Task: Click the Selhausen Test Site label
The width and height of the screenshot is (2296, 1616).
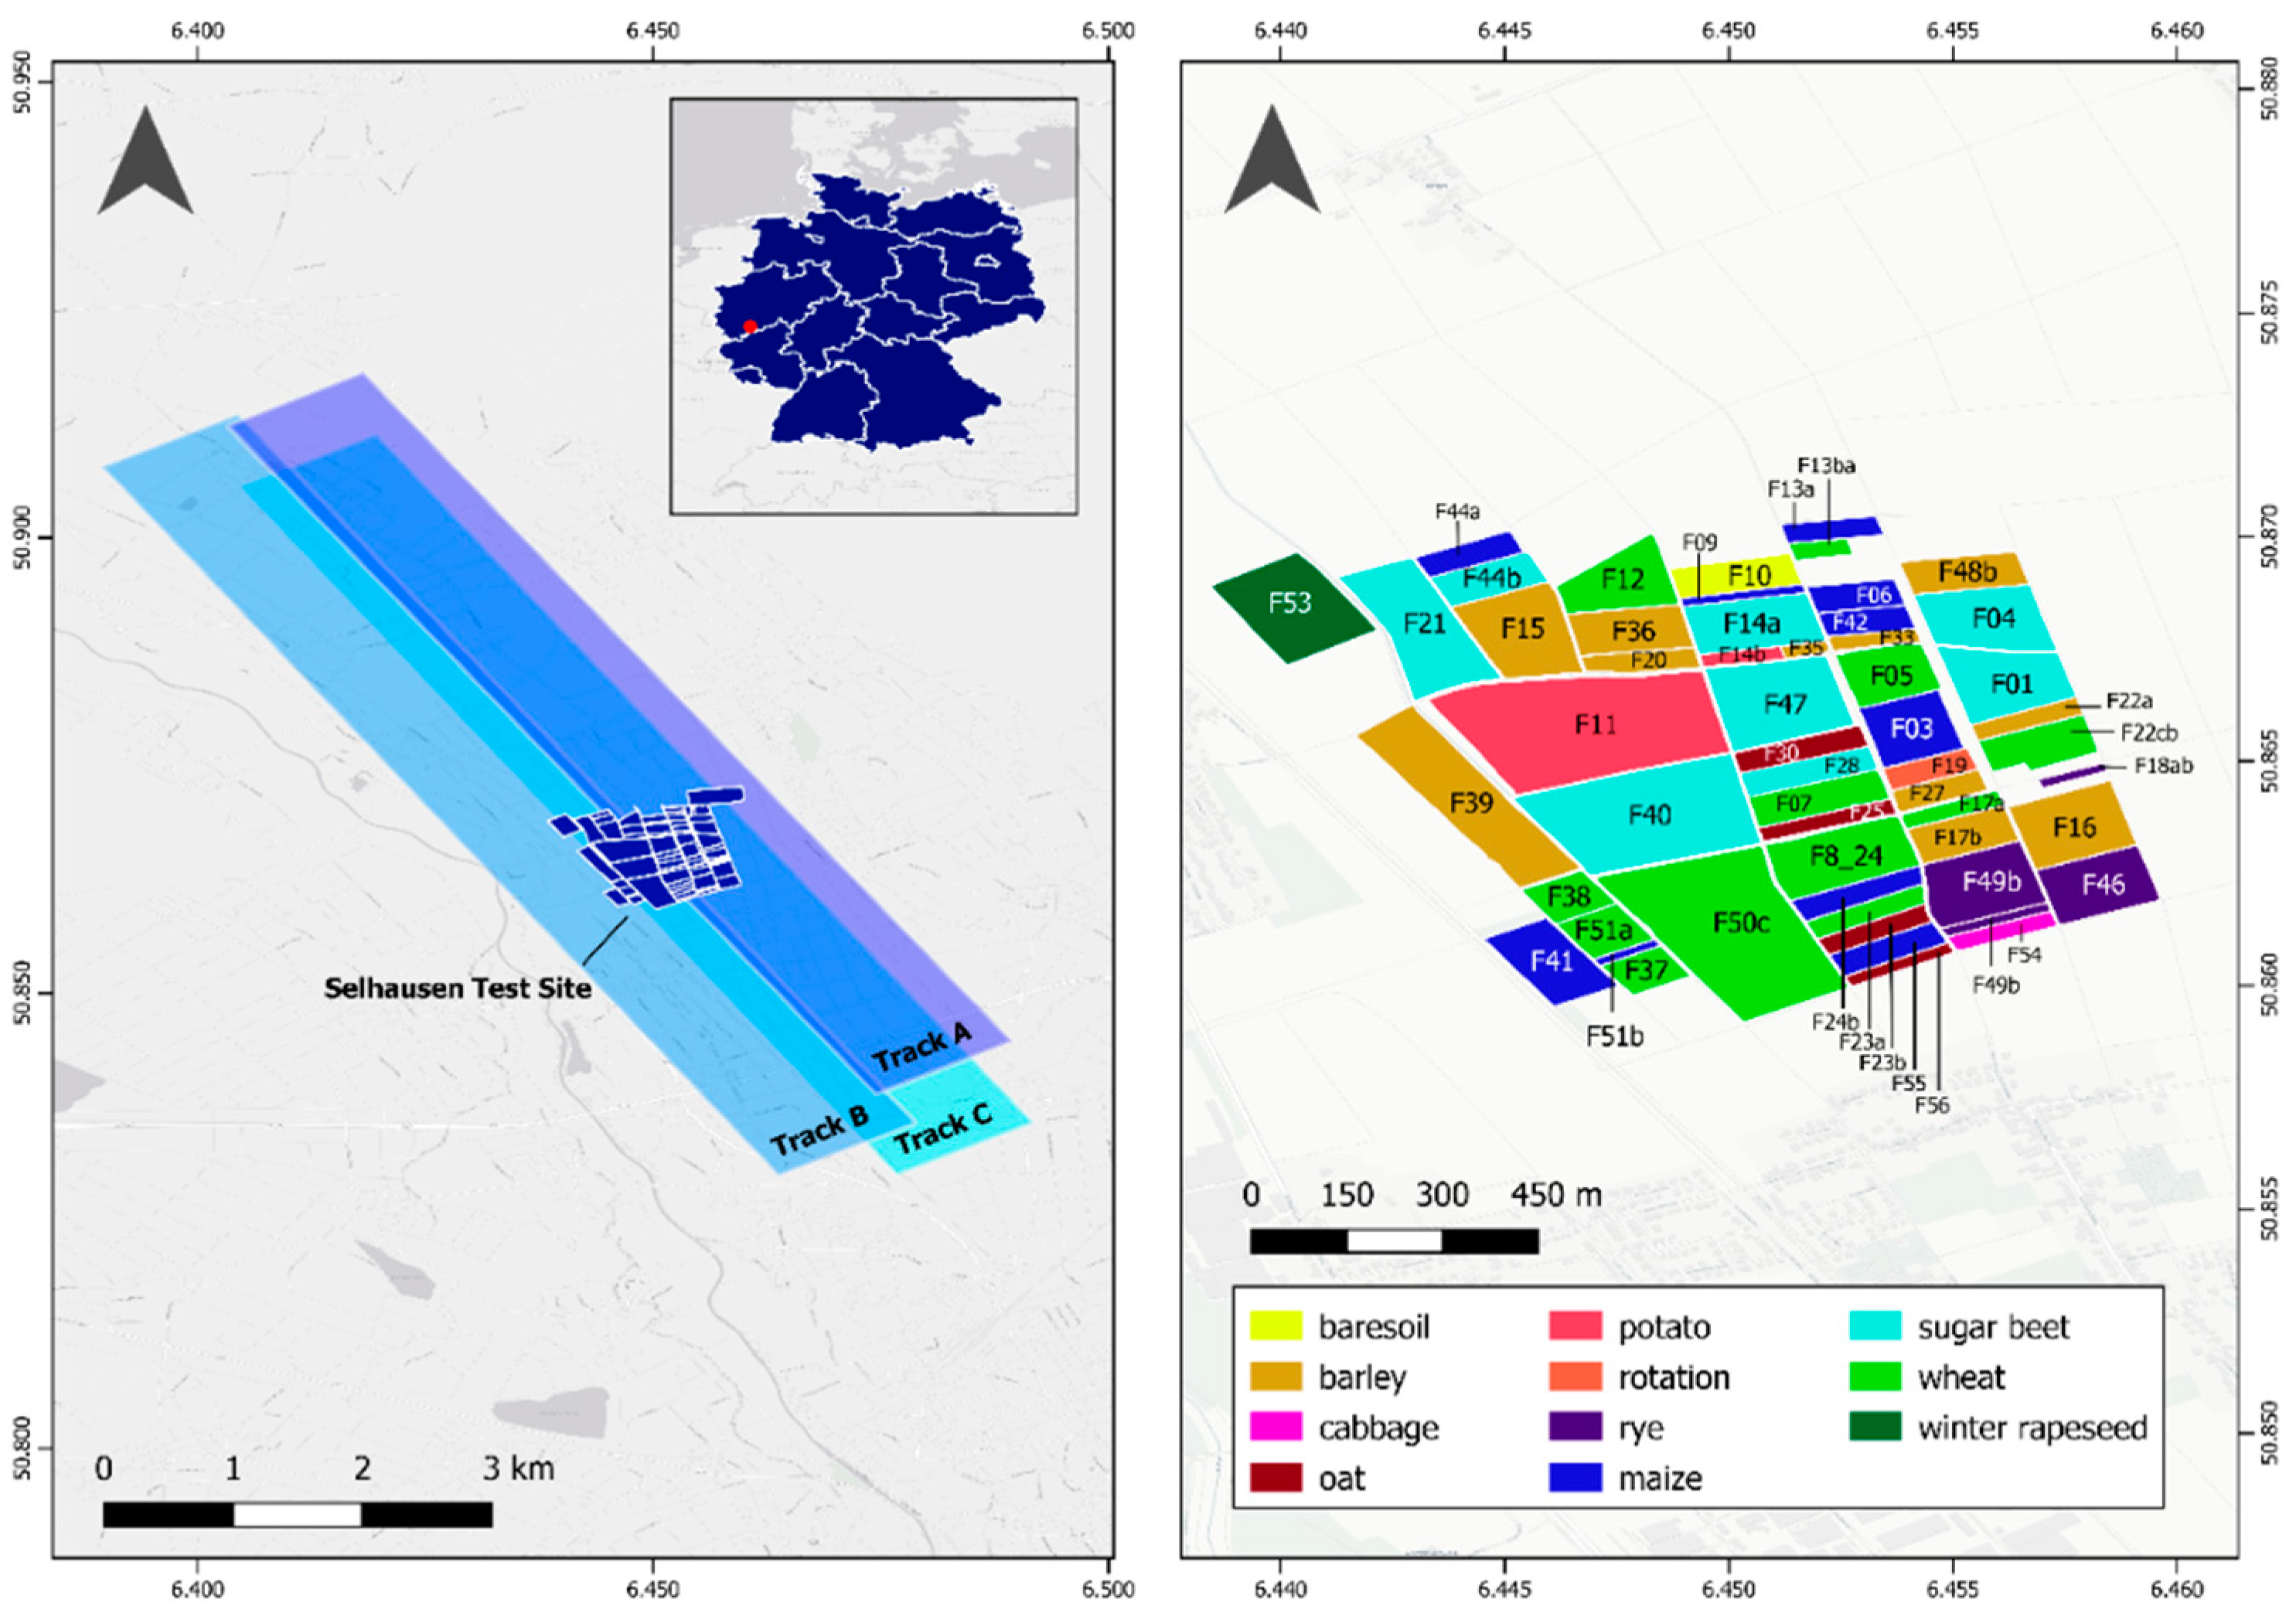Action: coord(457,988)
